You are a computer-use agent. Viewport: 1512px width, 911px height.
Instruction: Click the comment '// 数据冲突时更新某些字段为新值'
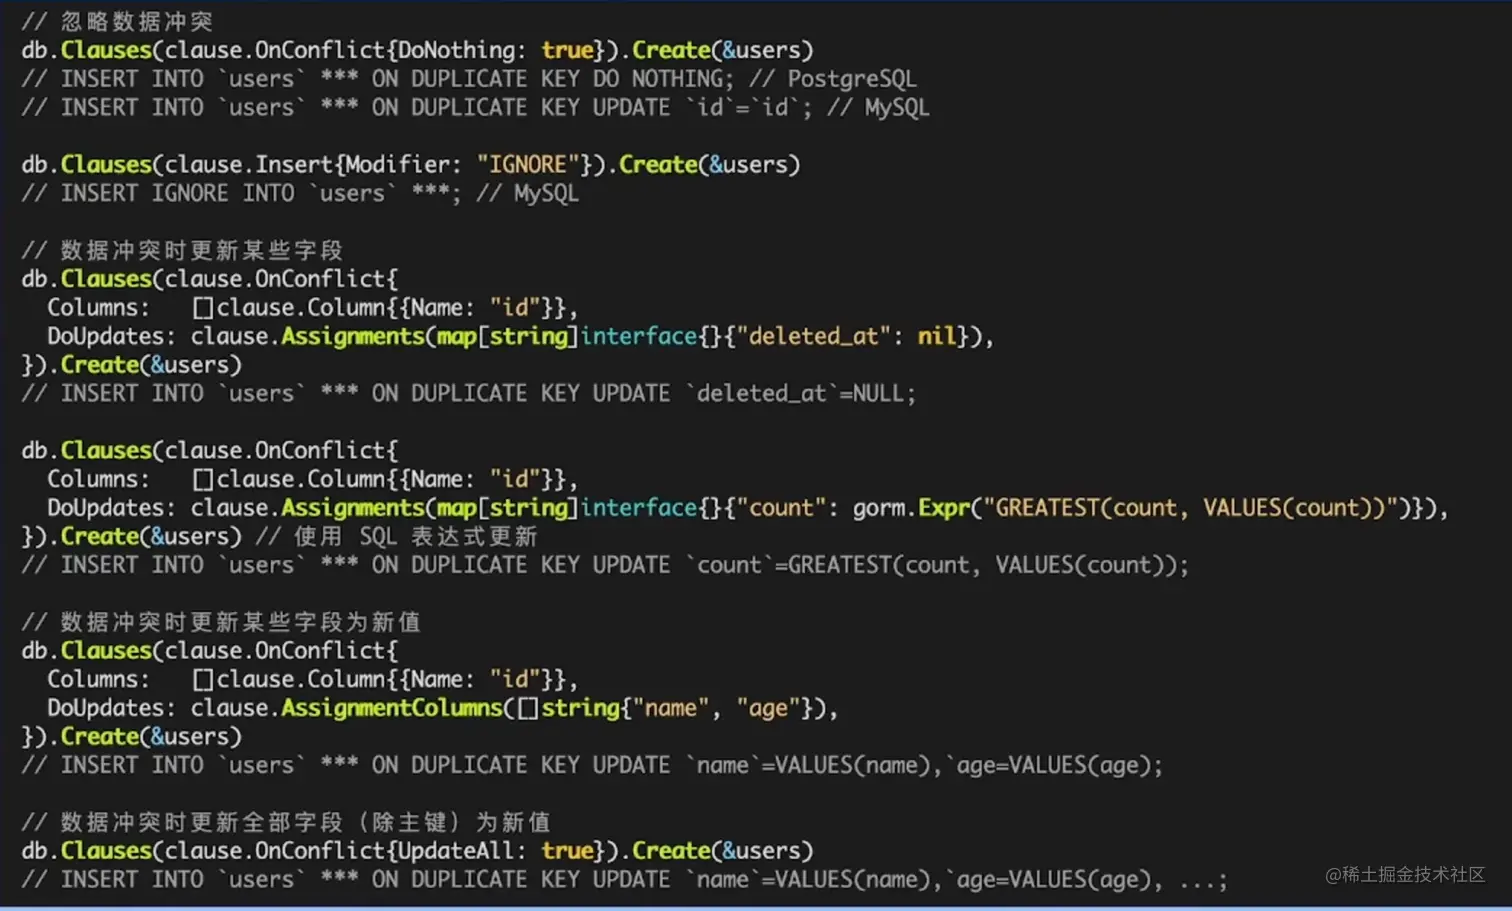coord(221,622)
